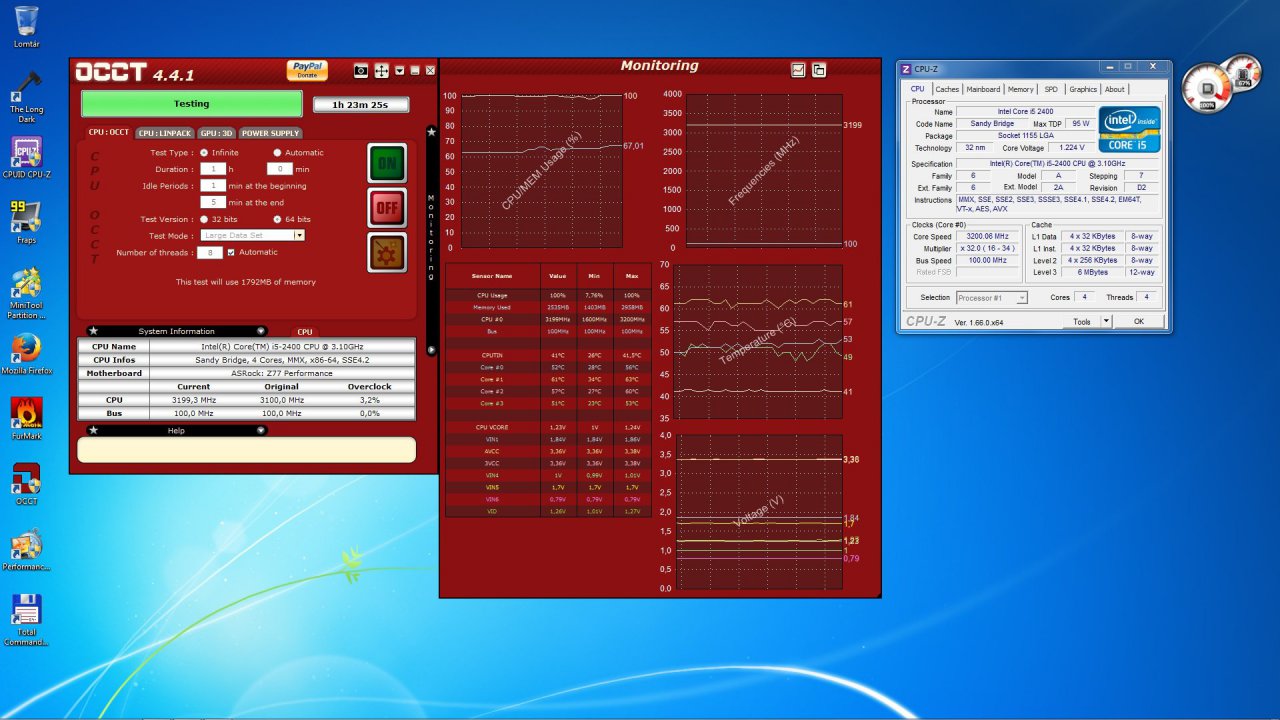Select the Infinite test type radio button

coord(204,153)
